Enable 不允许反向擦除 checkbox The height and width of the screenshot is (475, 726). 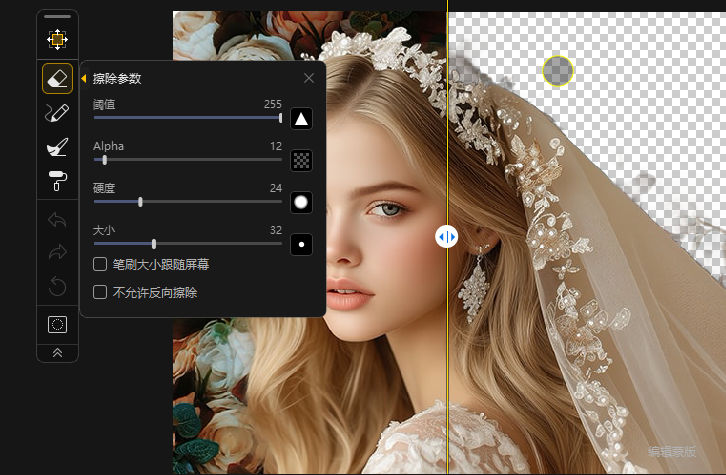pyautogui.click(x=100, y=293)
